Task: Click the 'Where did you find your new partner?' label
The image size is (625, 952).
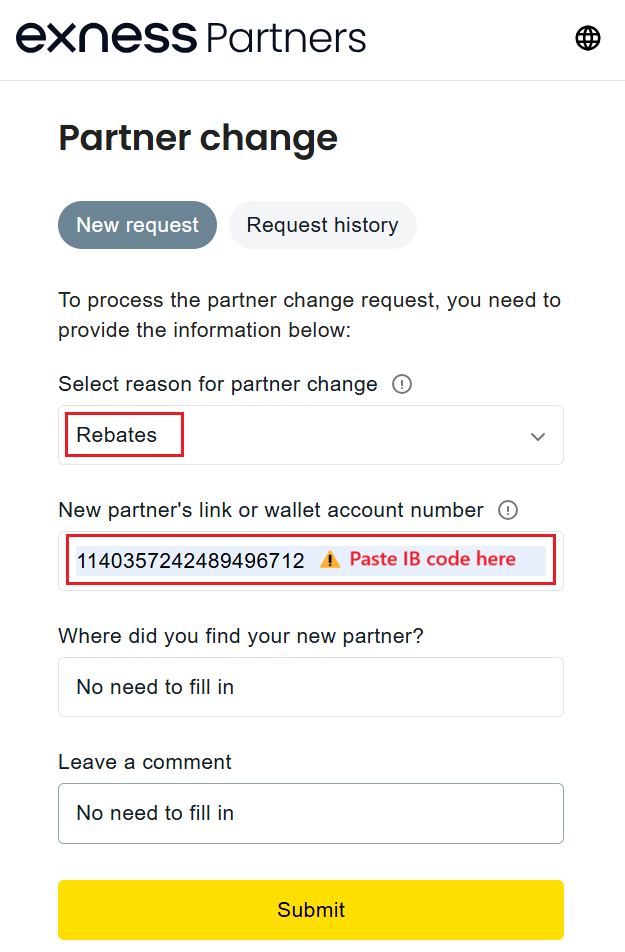Action: pos(241,636)
